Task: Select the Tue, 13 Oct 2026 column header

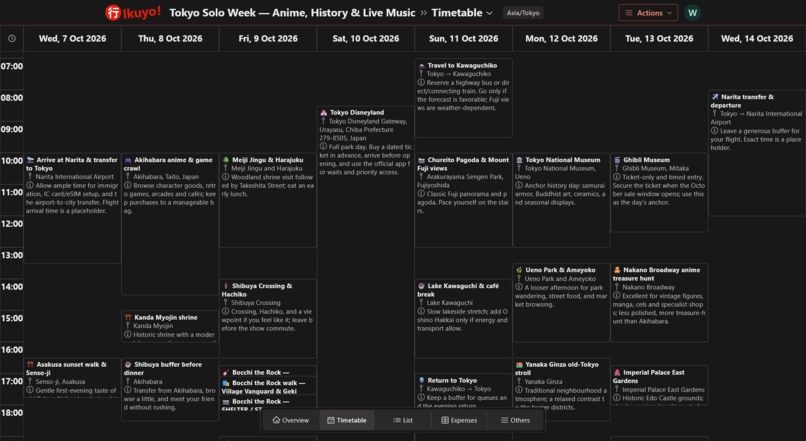Action: (659, 39)
